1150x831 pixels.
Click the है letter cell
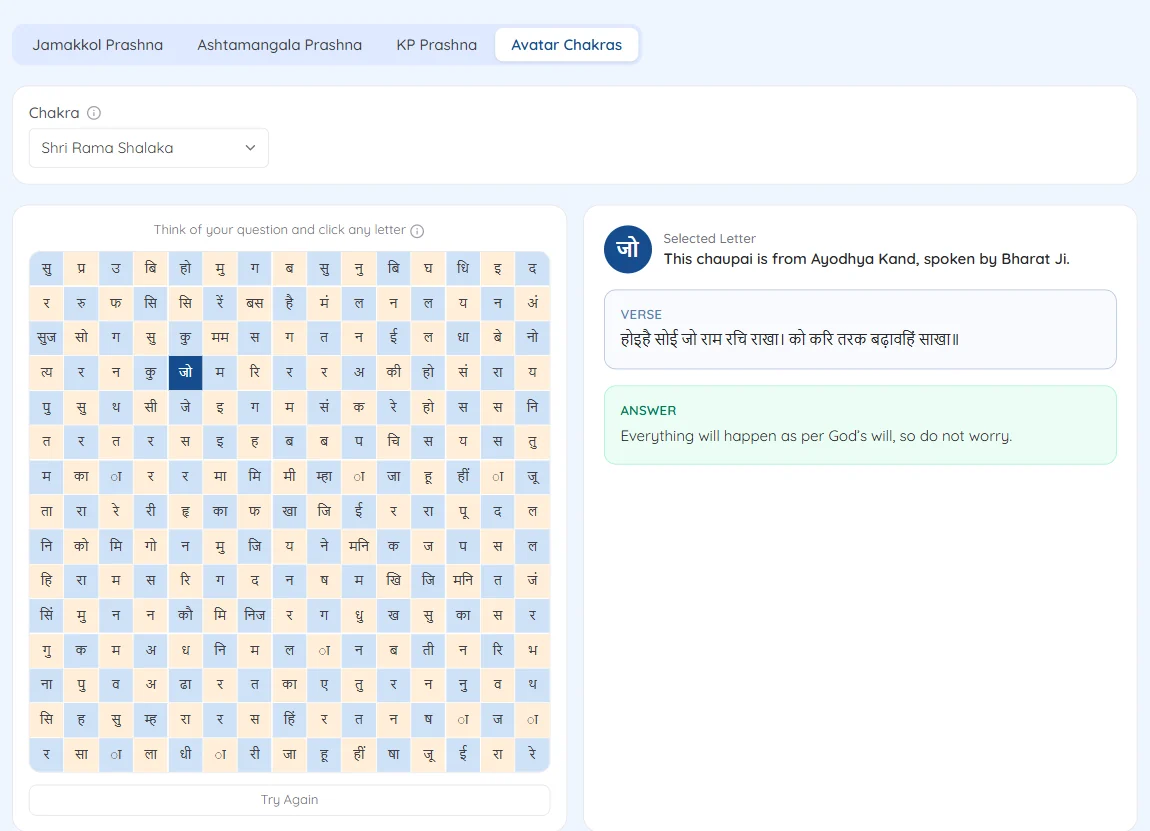pyautogui.click(x=290, y=302)
